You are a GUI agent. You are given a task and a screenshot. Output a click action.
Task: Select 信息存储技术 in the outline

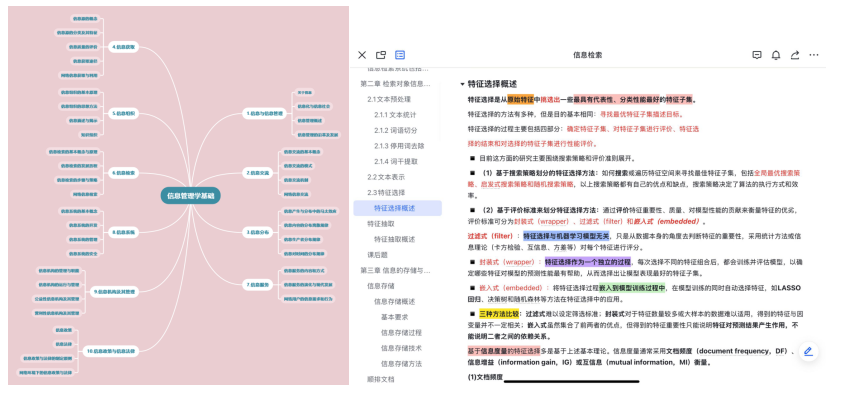pos(401,349)
